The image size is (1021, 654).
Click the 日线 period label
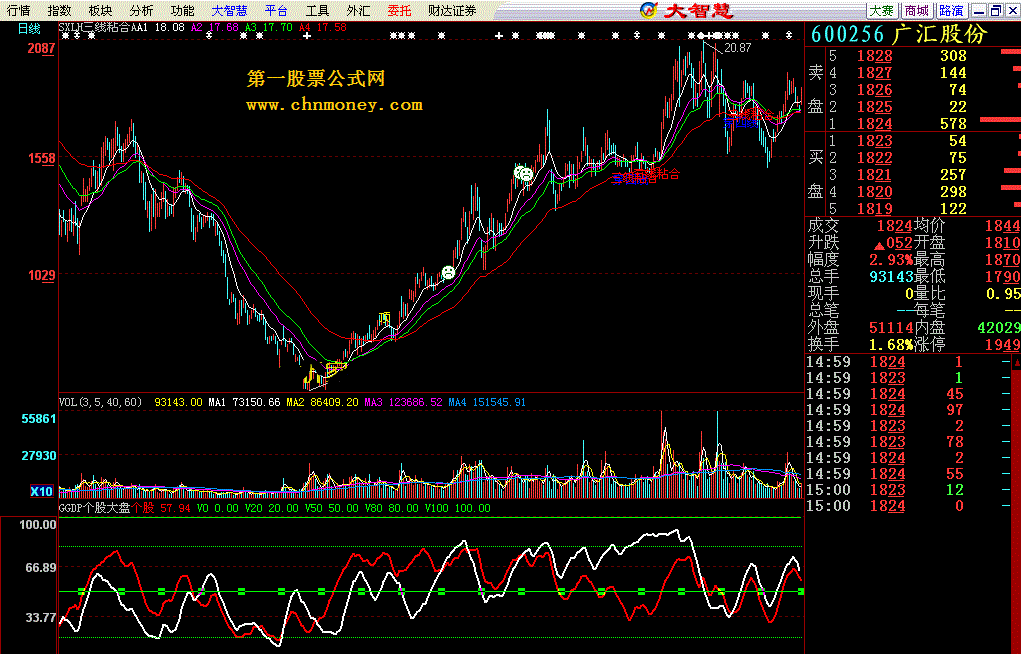(x=29, y=28)
